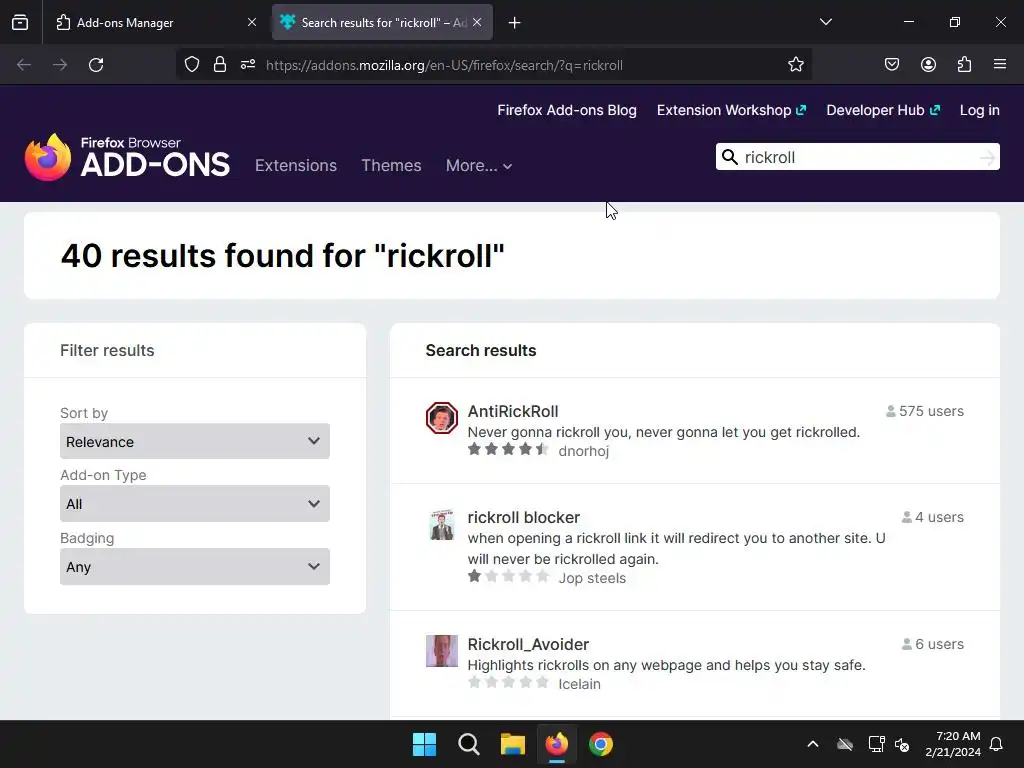This screenshot has width=1024, height=768.
Task: Click the muted volume tray icon
Action: 902,744
